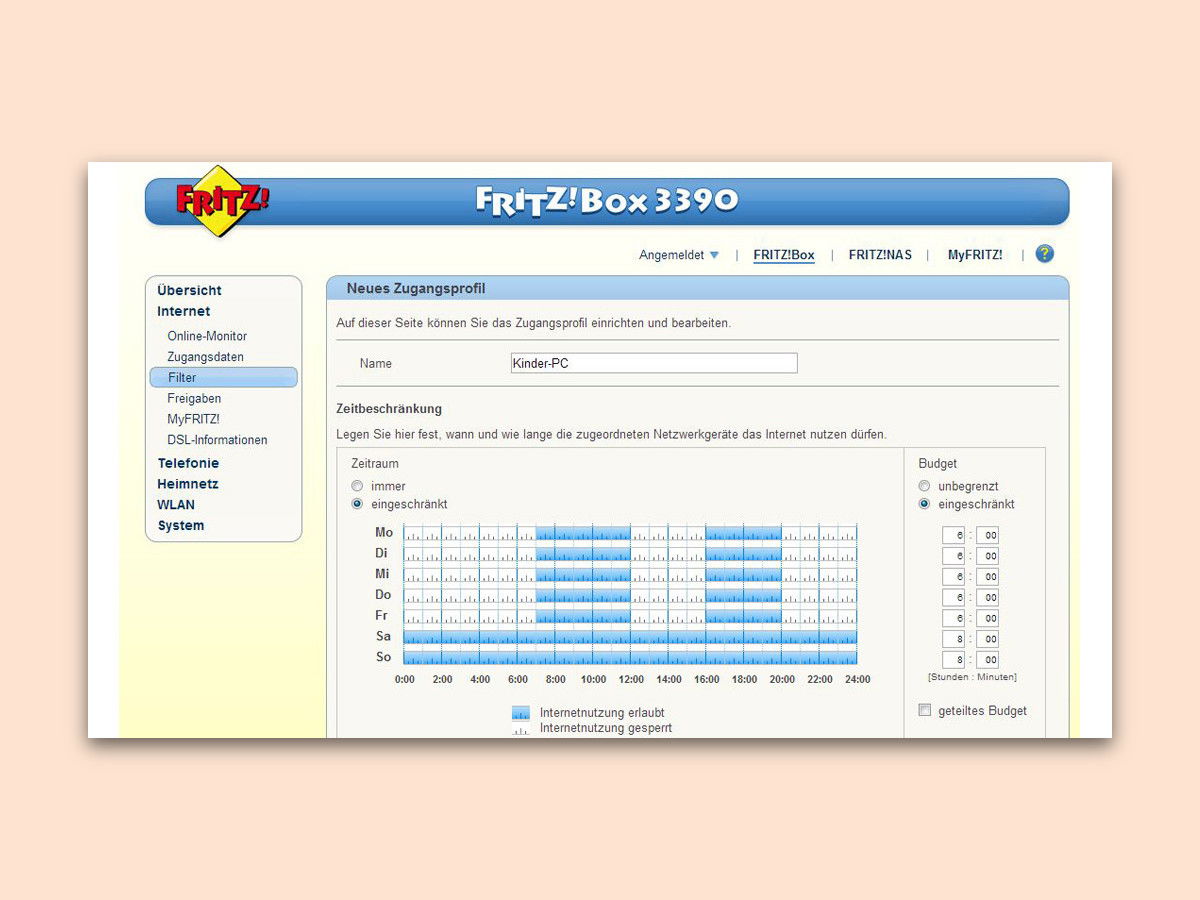Open Online-Monitor sidebar entry
This screenshot has height=900, width=1200.
207,336
